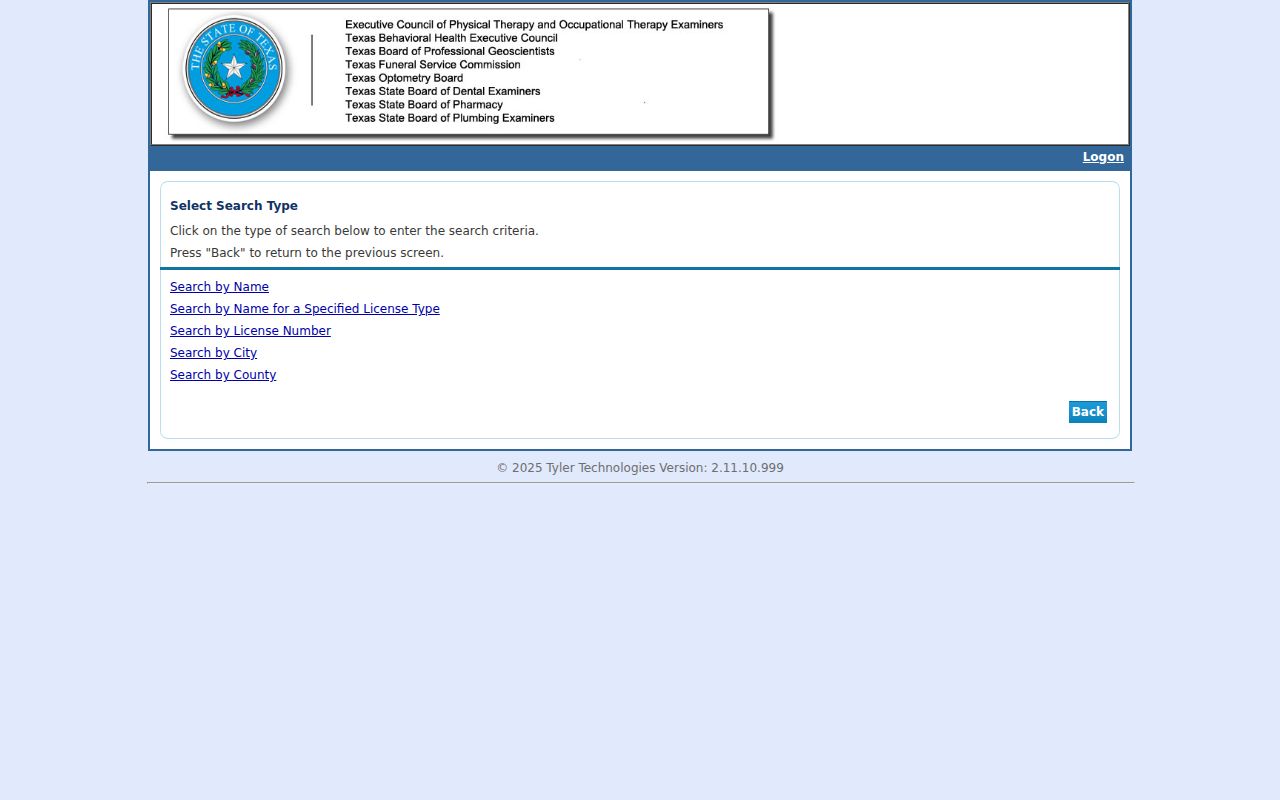Click the Texas State Board of Pharmacy text
This screenshot has height=800, width=1280.
(x=424, y=105)
